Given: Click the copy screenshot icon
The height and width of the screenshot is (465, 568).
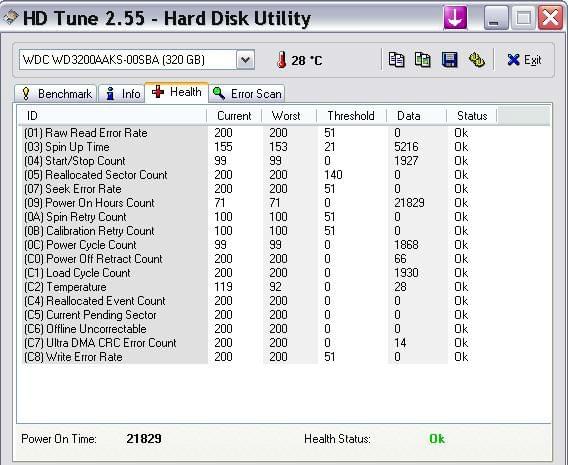Looking at the screenshot, I should click(422, 60).
